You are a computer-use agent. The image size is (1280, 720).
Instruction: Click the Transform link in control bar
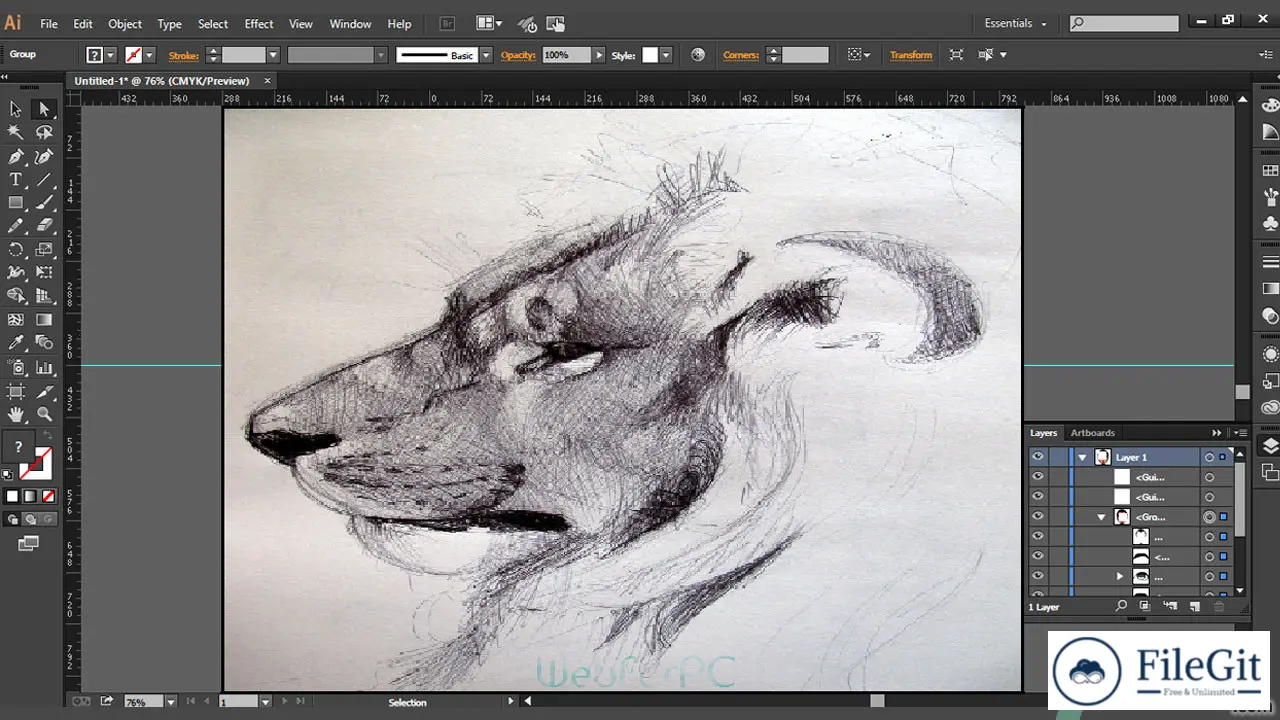(x=911, y=55)
